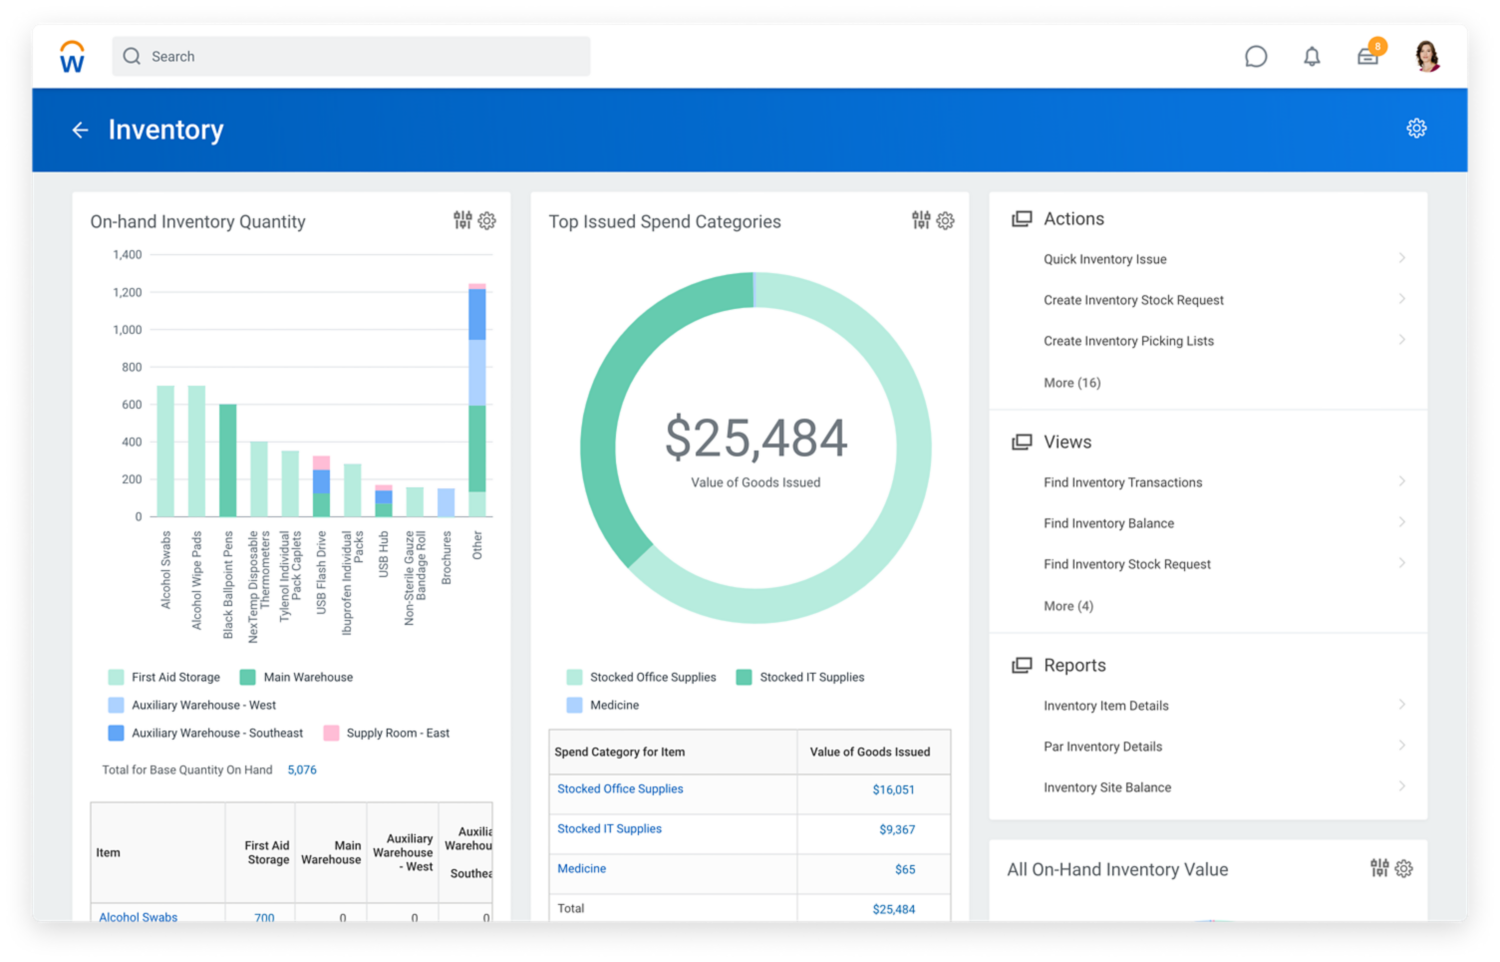Open the Workday home logo
Viewport: 1500px width, 962px height.
pyautogui.click(x=70, y=56)
